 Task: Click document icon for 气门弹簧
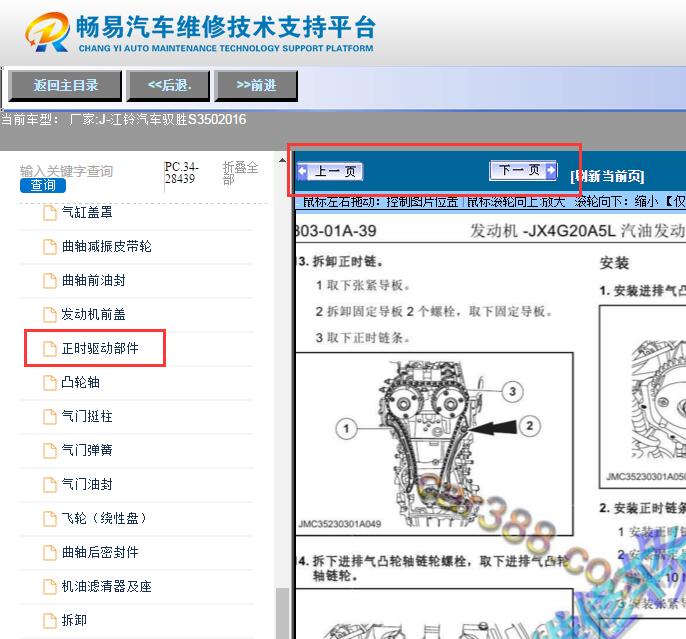coord(50,450)
